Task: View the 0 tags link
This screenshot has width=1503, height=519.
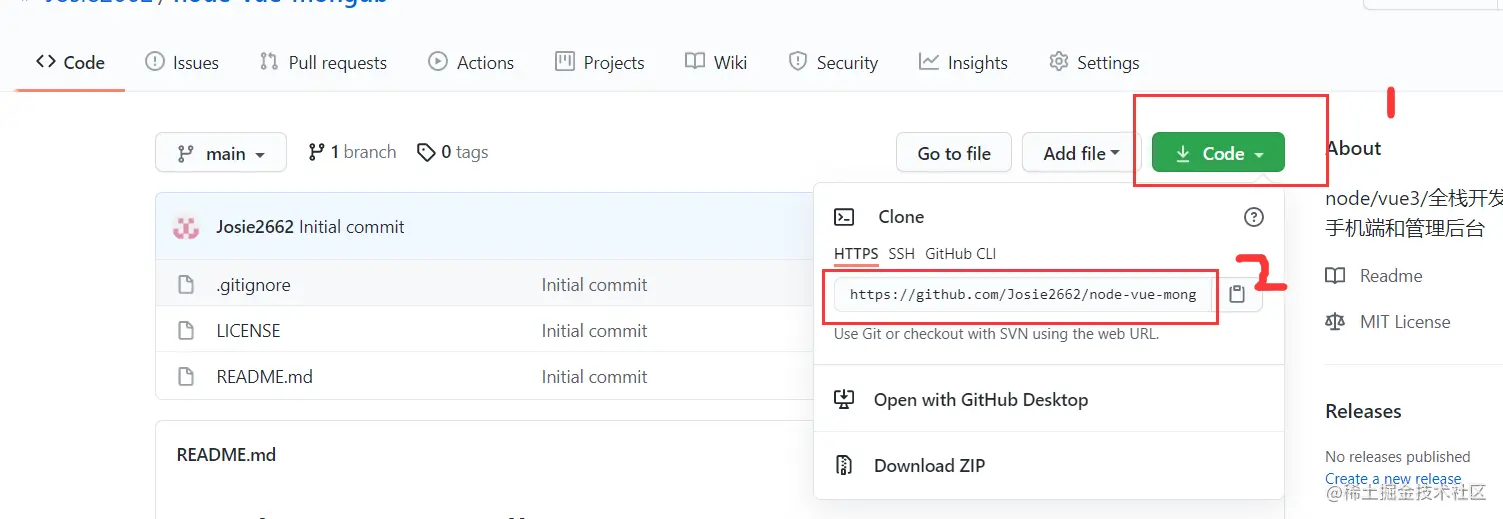Action: tap(452, 152)
